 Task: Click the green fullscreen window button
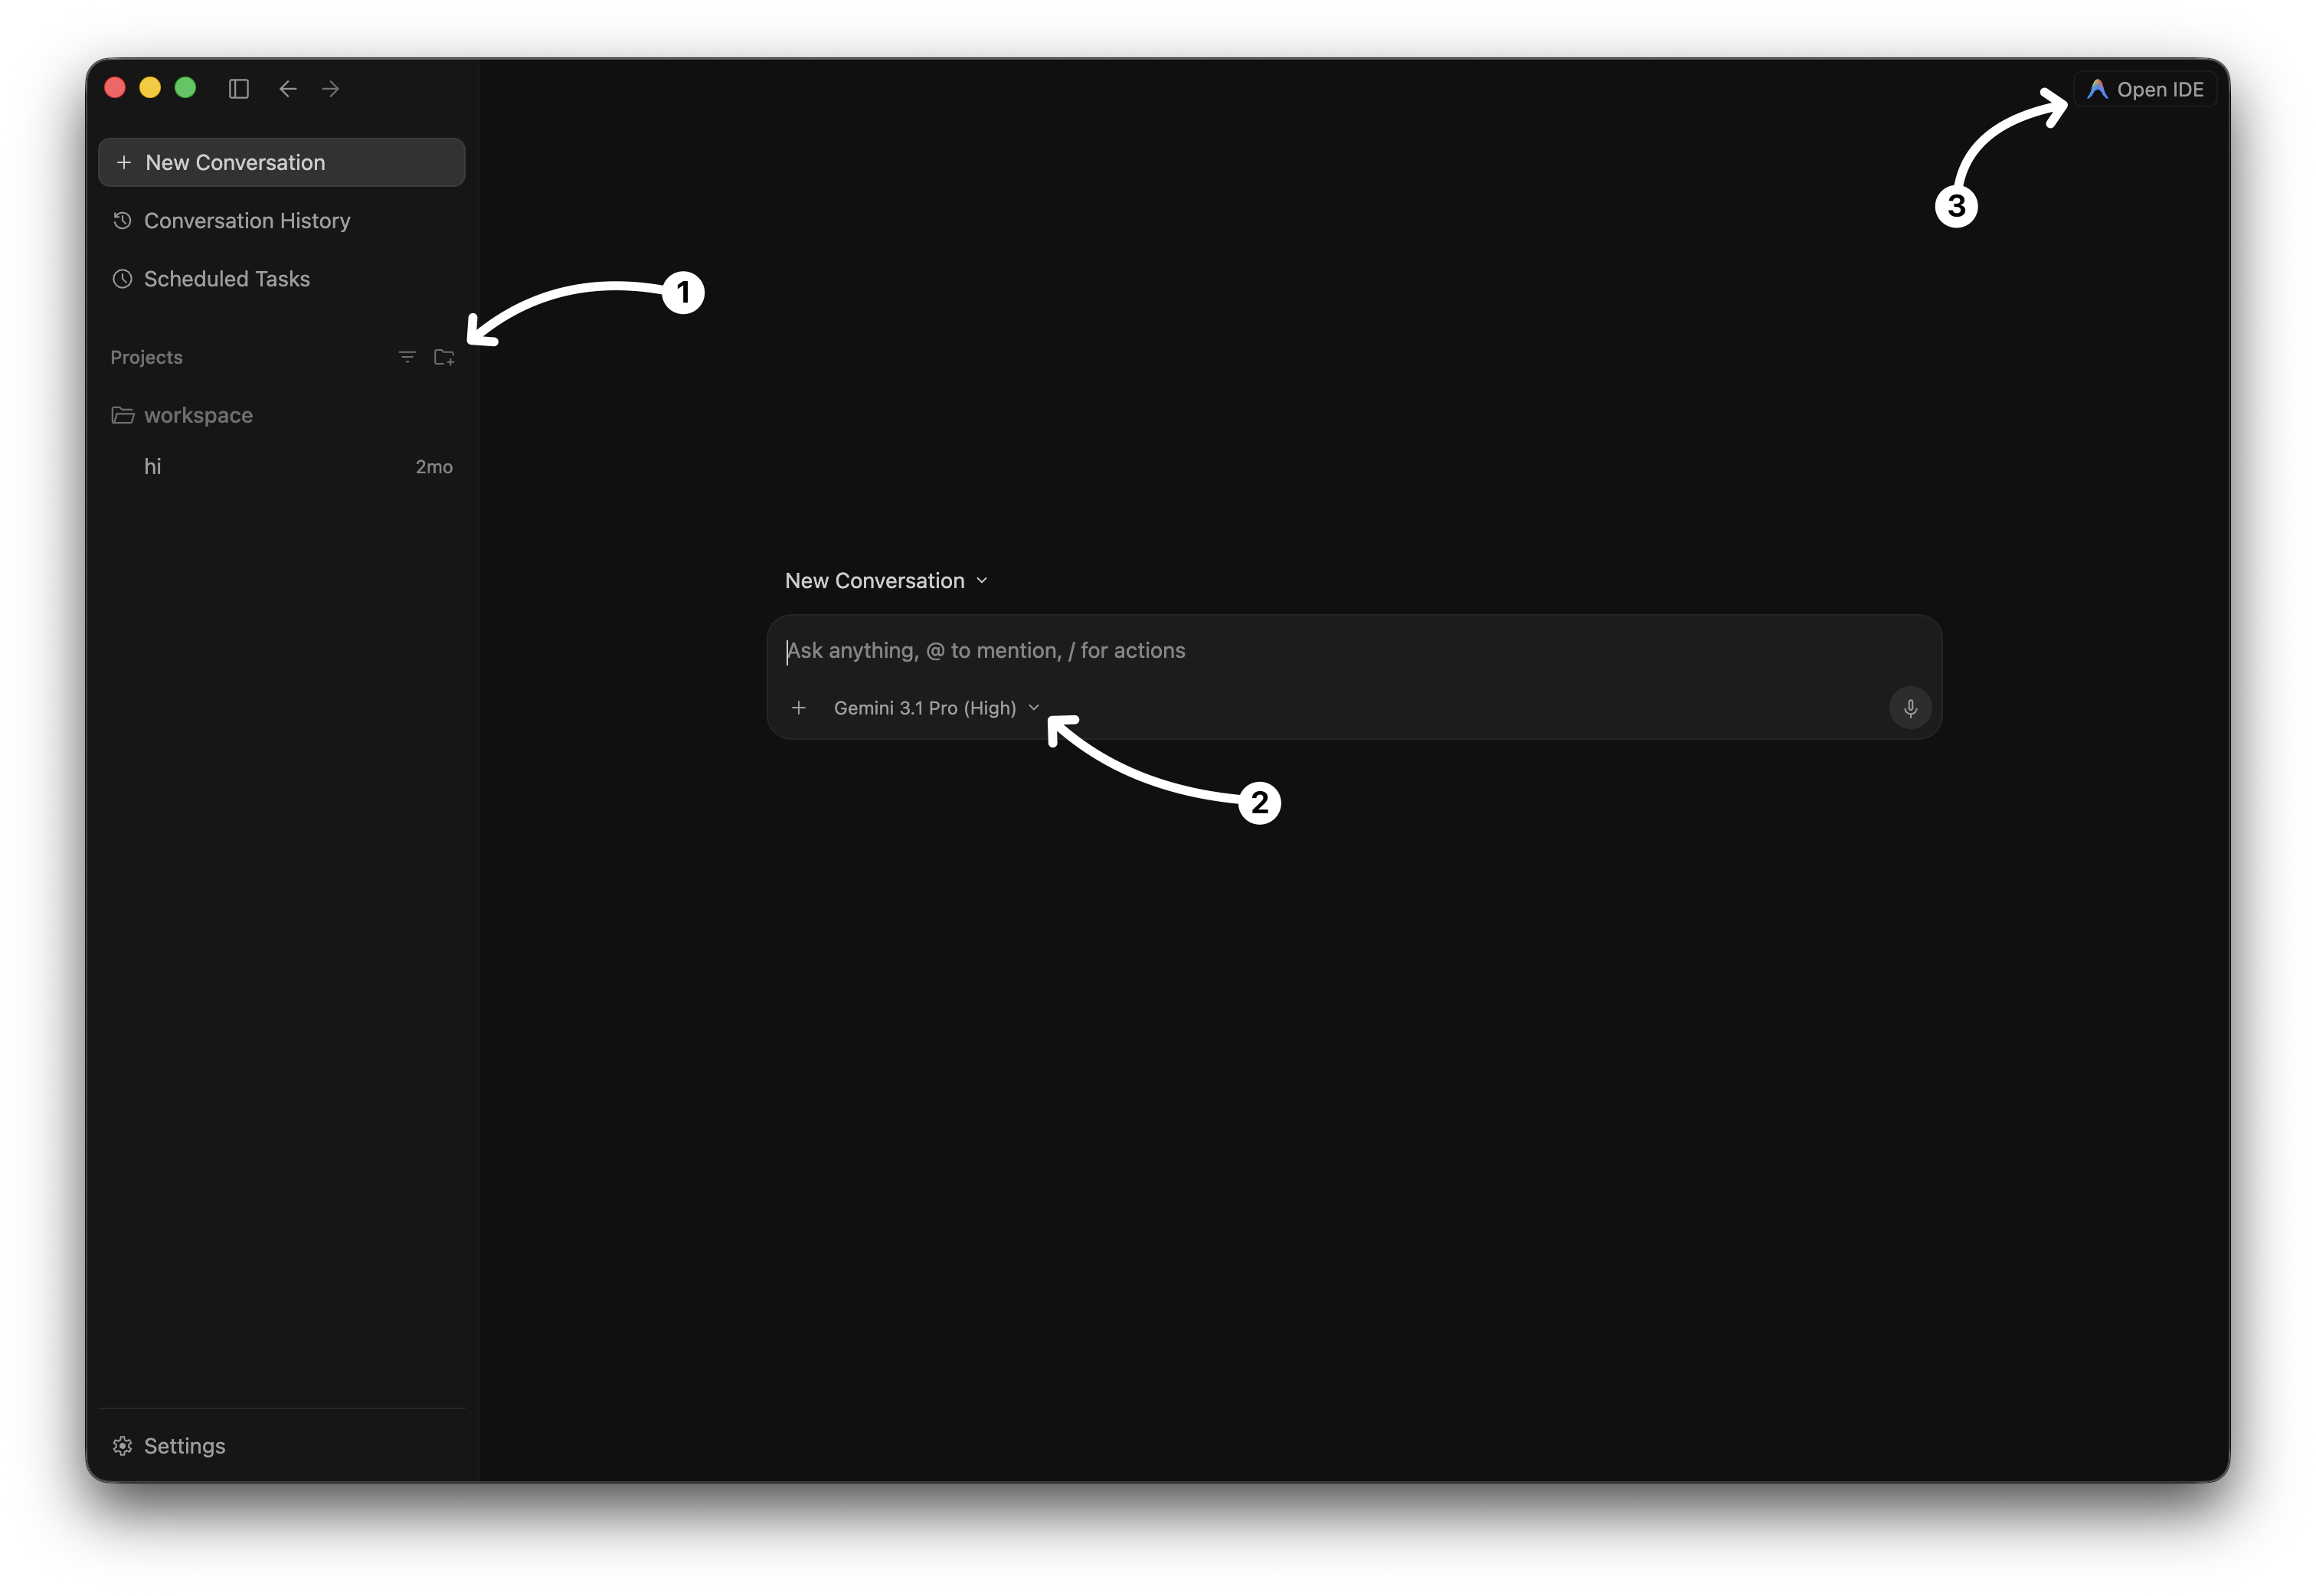[x=185, y=88]
